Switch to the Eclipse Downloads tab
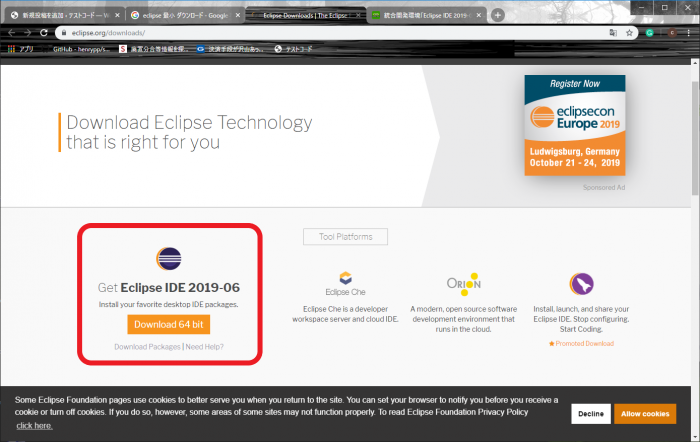This screenshot has width=700, height=442. 306,15
